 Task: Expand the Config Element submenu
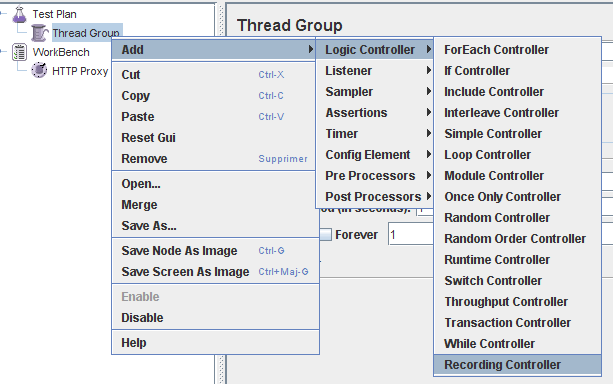pyautogui.click(x=374, y=155)
